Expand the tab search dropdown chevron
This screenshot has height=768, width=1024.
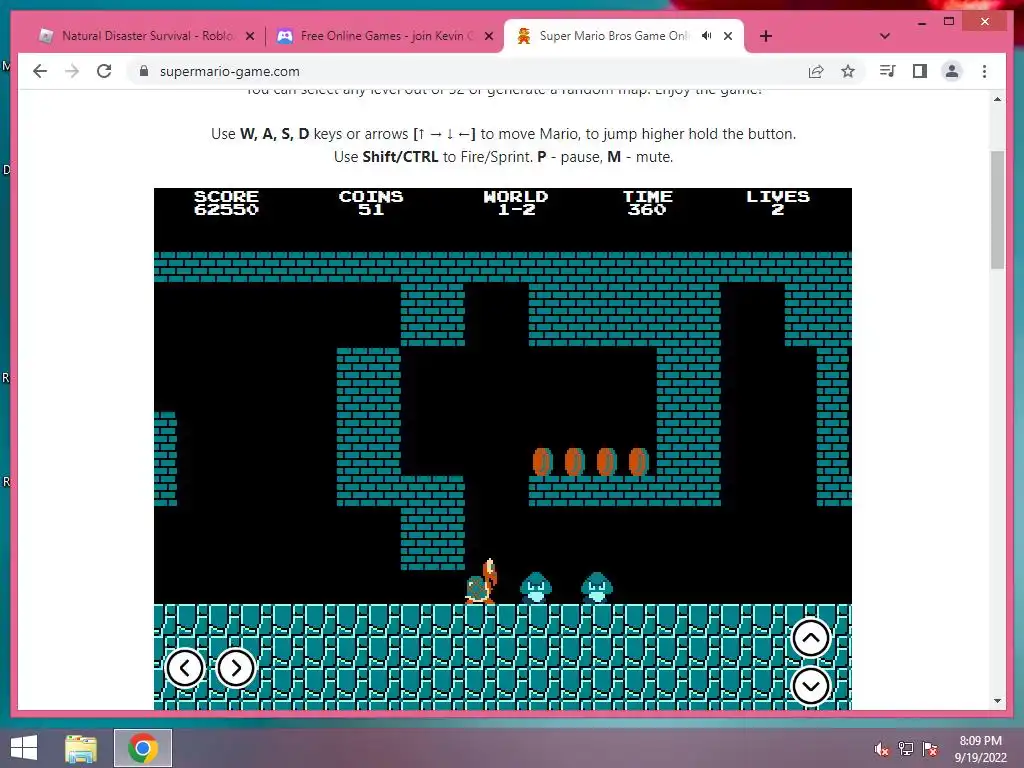pos(885,37)
